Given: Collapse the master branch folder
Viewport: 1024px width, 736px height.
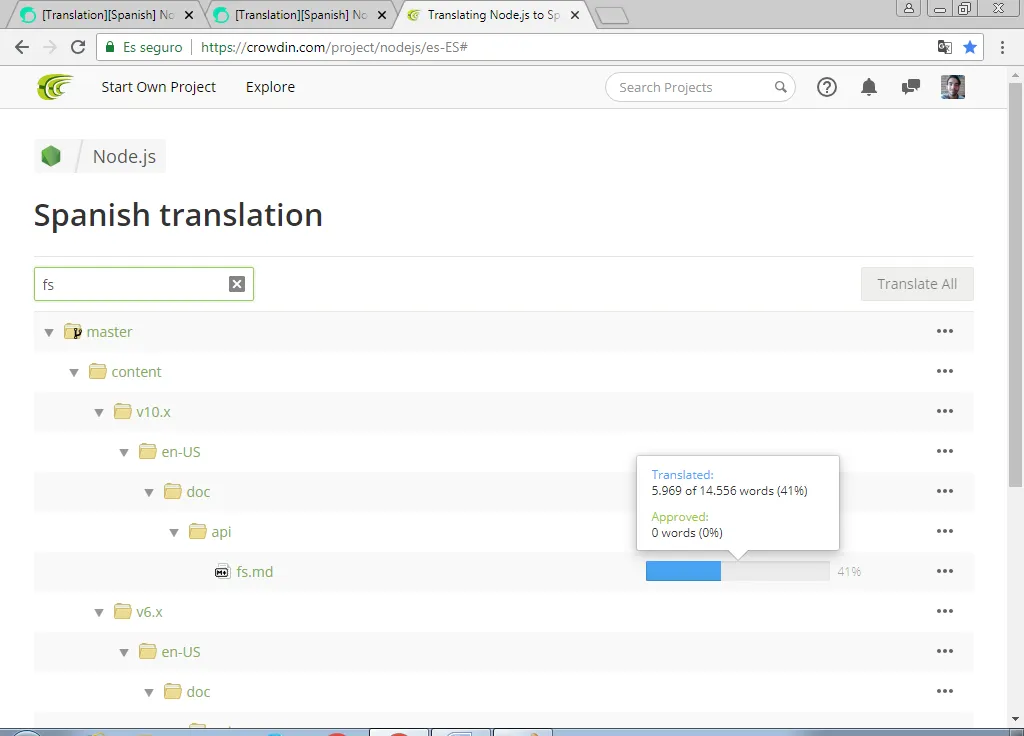Looking at the screenshot, I should 49,332.
